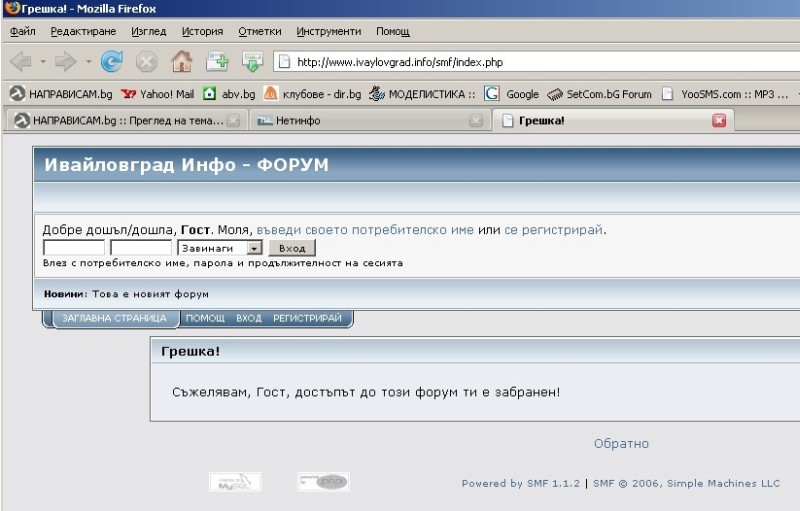Close the НАПРАВИСАМ.bg tab
The width and height of the screenshot is (800, 511).
[x=233, y=121]
